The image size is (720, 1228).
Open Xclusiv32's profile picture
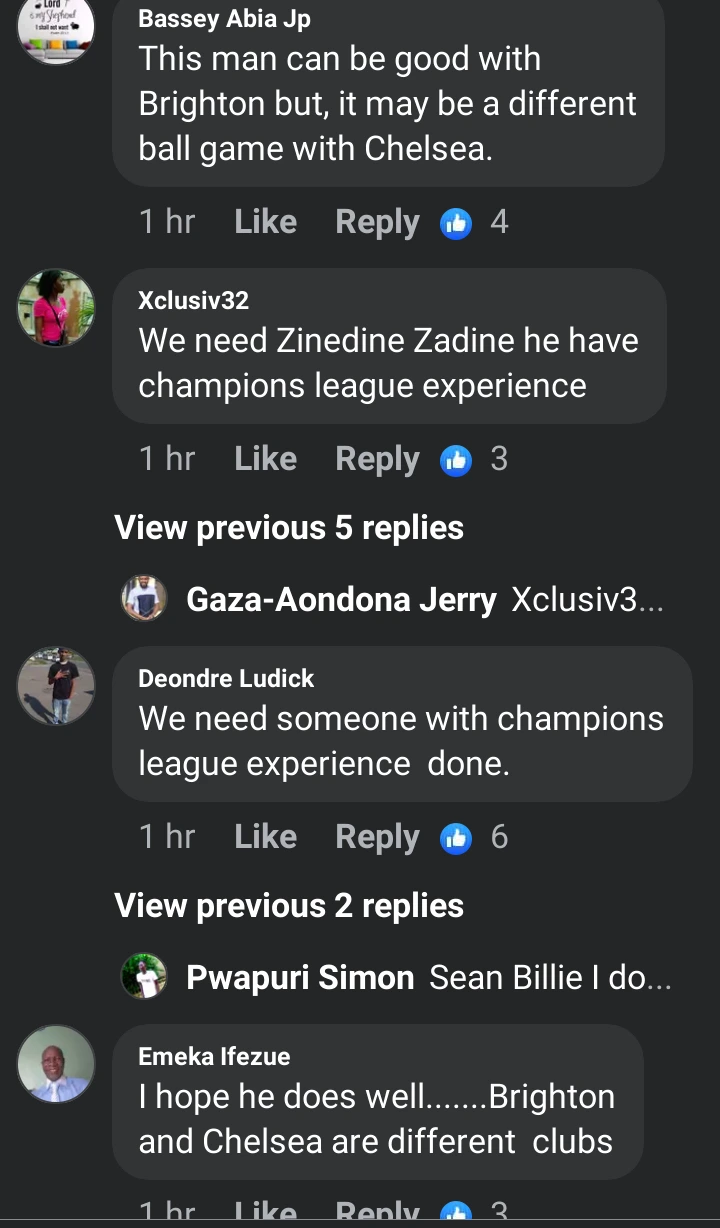pyautogui.click(x=56, y=308)
